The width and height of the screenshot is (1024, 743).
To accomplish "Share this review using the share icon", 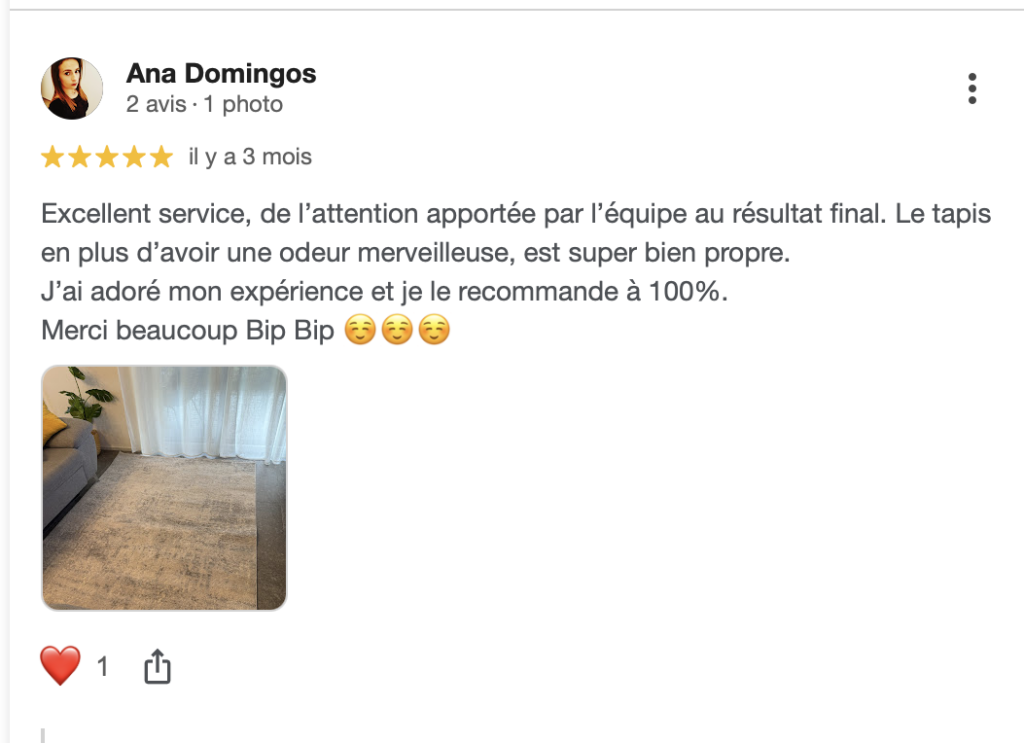I will 157,666.
